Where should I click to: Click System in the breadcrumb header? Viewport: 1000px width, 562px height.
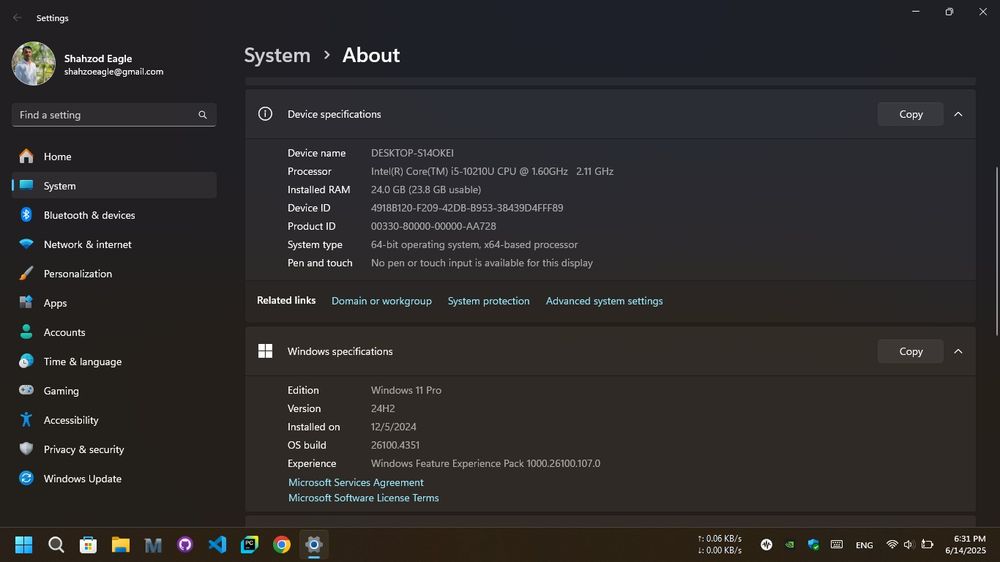277,55
